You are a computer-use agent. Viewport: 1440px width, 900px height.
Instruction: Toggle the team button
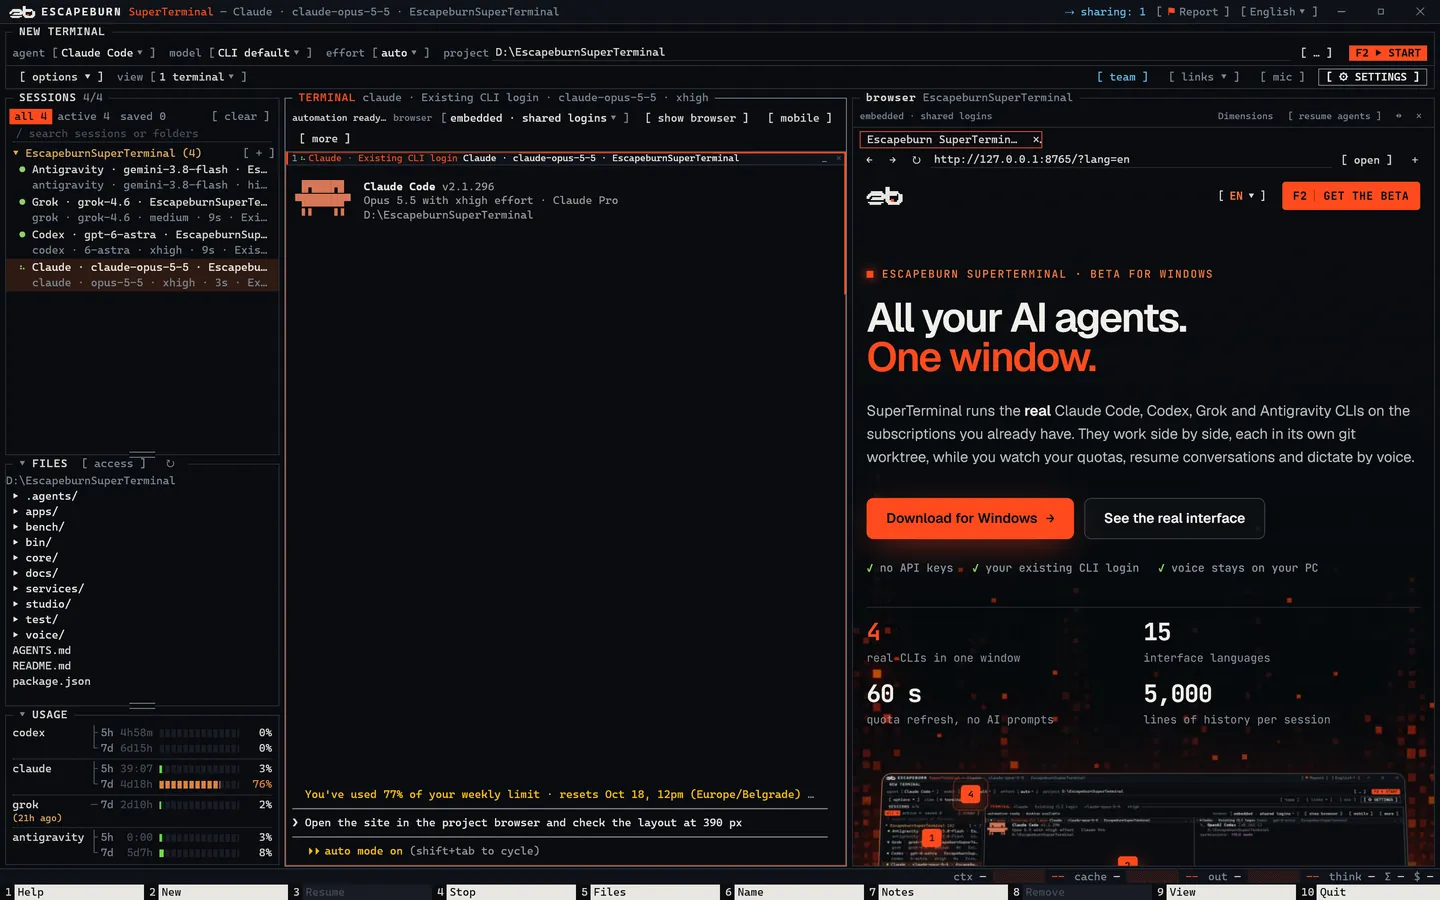pos(1122,77)
